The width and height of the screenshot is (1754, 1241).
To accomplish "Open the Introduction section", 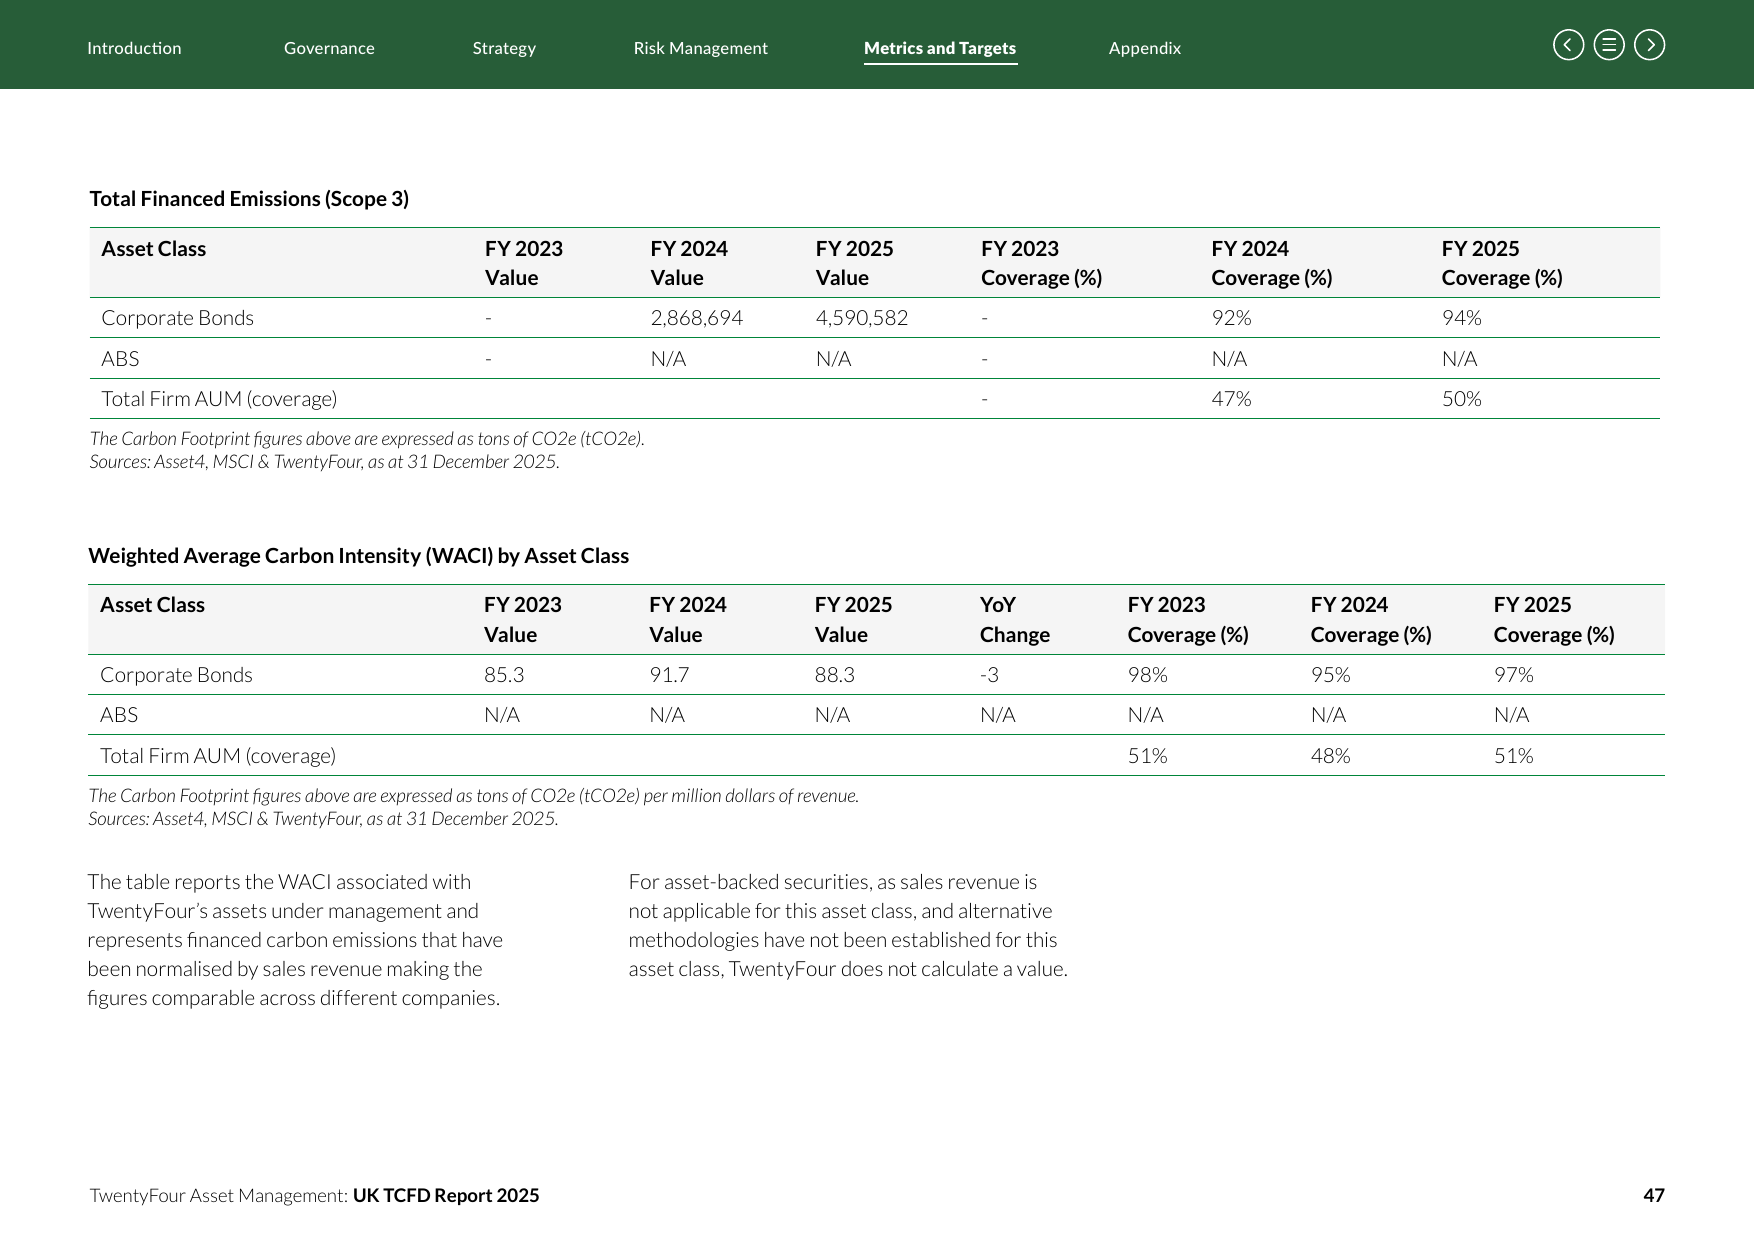I will pos(134,48).
